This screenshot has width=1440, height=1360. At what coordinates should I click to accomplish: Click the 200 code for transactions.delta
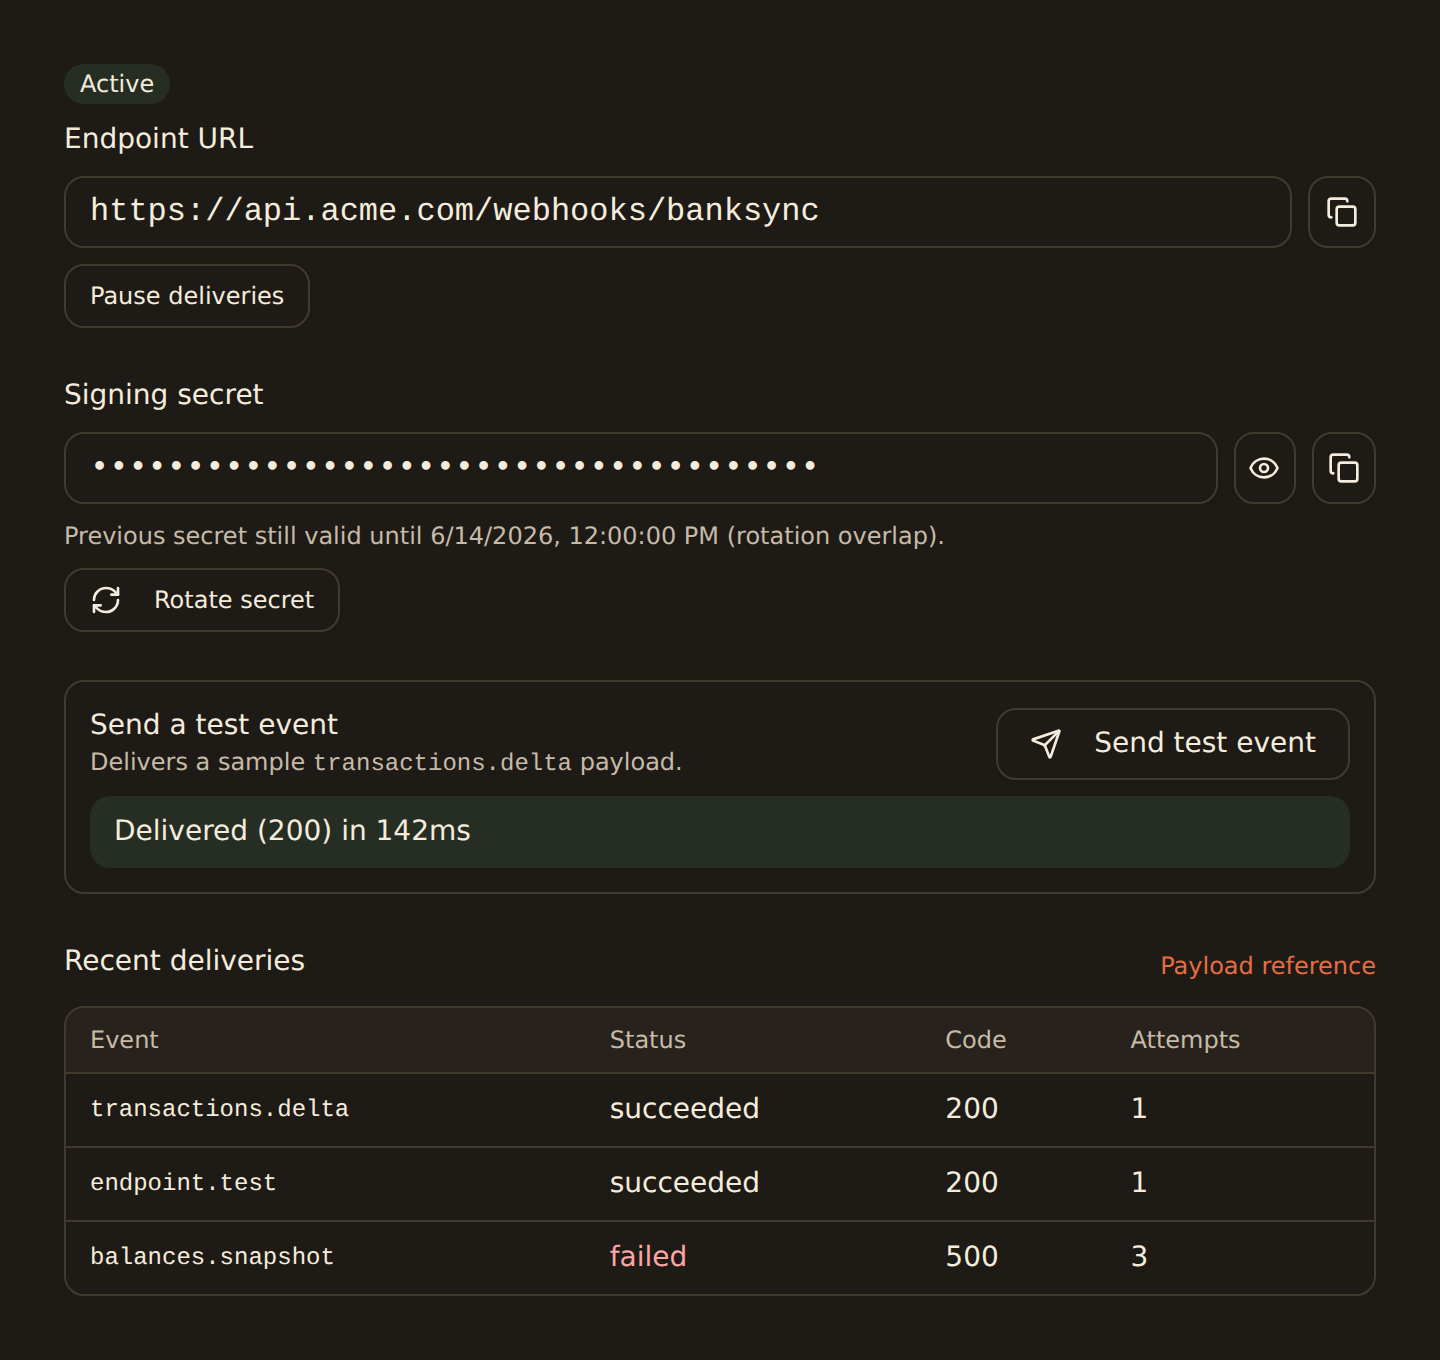972,1109
